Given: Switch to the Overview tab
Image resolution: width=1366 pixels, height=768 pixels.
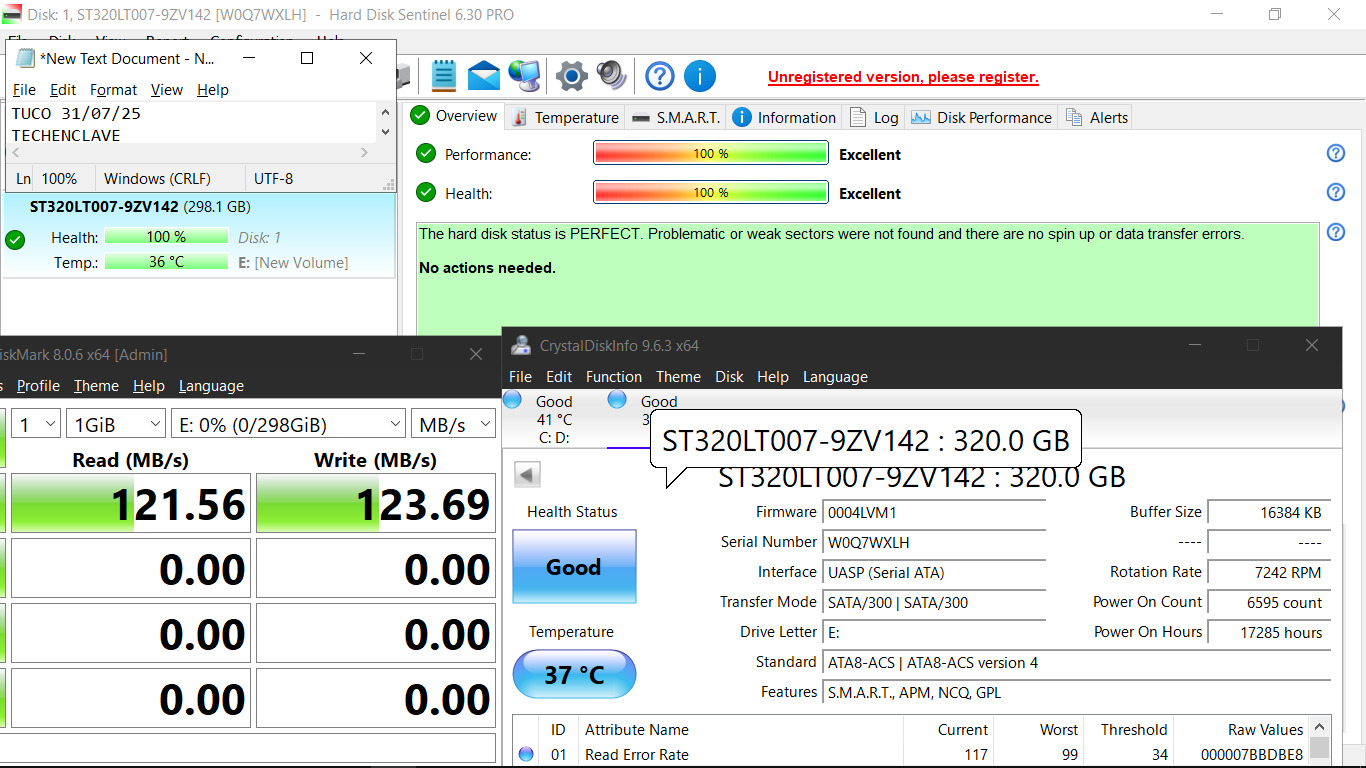Looking at the screenshot, I should coord(455,116).
